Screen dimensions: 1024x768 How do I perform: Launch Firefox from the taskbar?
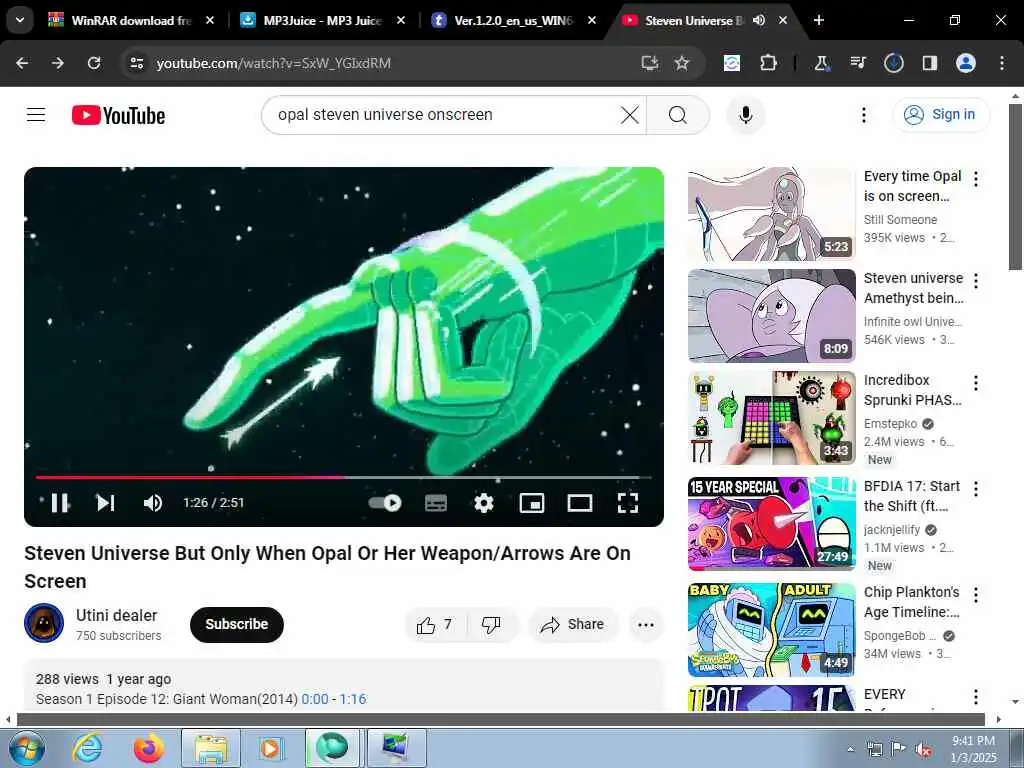click(149, 748)
